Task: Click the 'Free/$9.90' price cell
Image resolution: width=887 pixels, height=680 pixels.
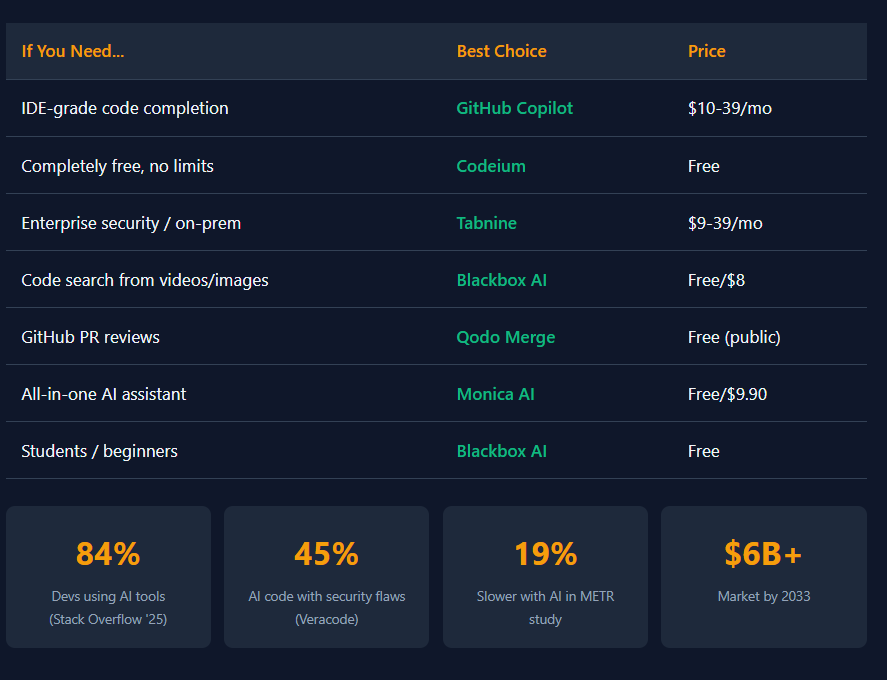Action: (x=727, y=394)
